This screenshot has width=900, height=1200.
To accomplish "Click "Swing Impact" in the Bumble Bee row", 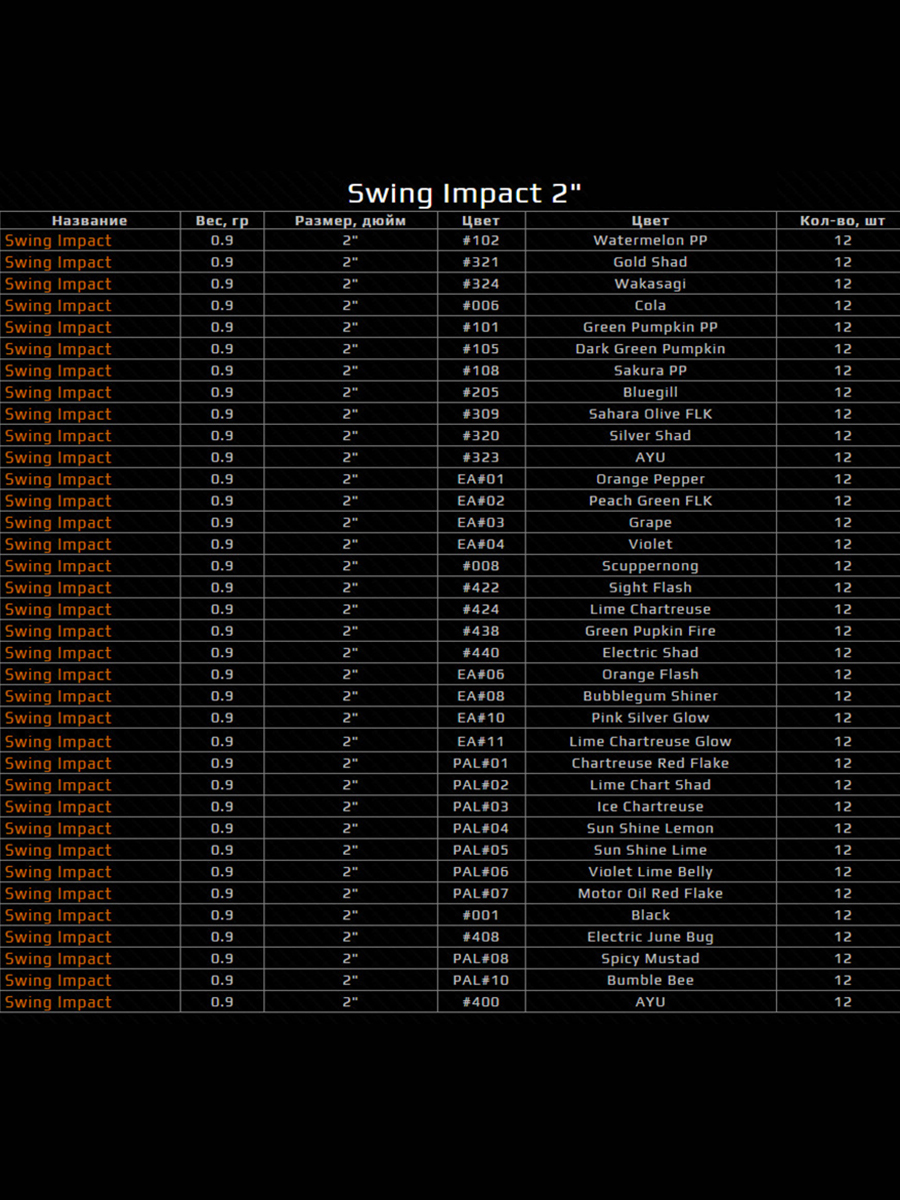I will (x=58, y=981).
